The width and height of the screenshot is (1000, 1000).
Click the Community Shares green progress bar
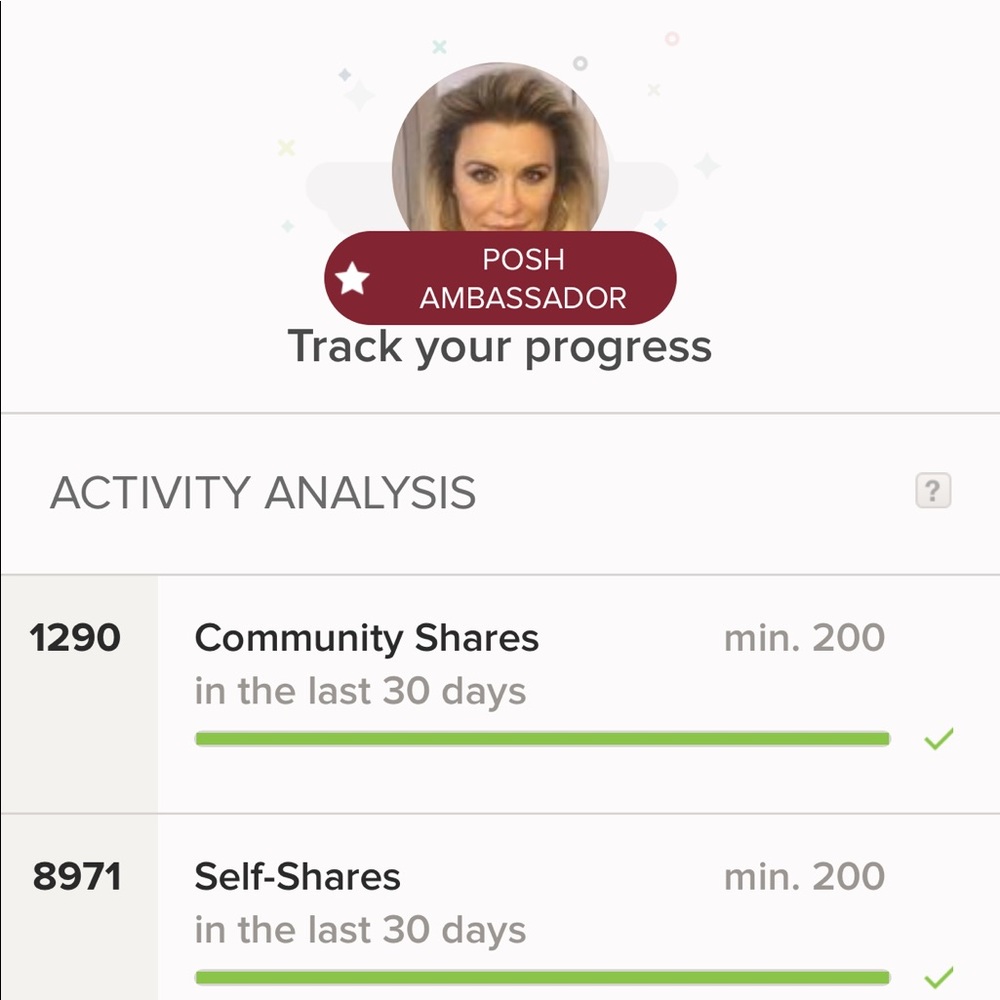(542, 739)
